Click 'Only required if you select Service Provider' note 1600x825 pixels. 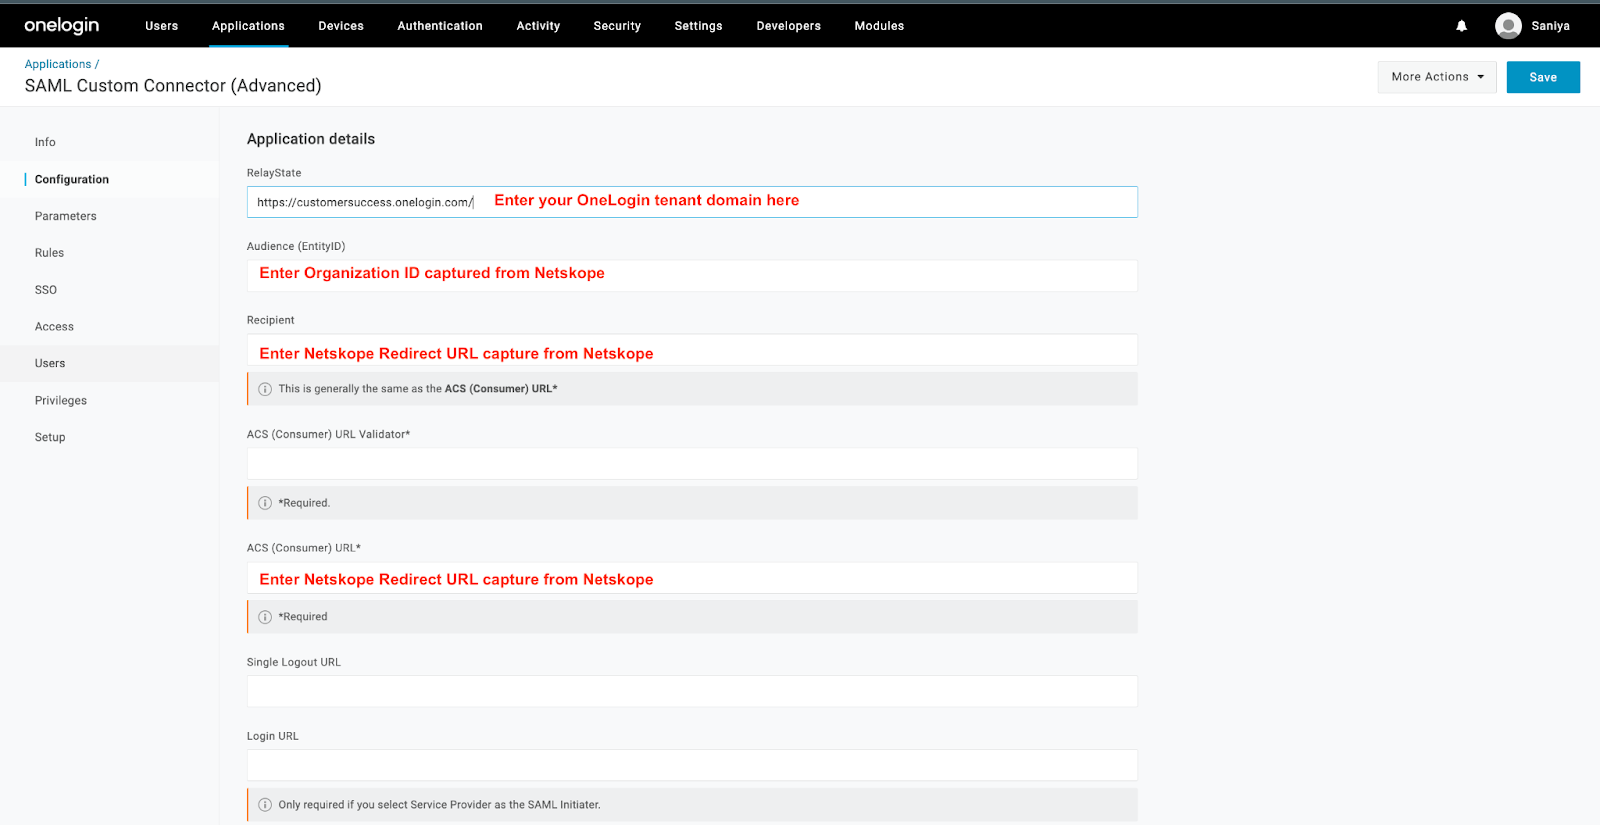439,805
